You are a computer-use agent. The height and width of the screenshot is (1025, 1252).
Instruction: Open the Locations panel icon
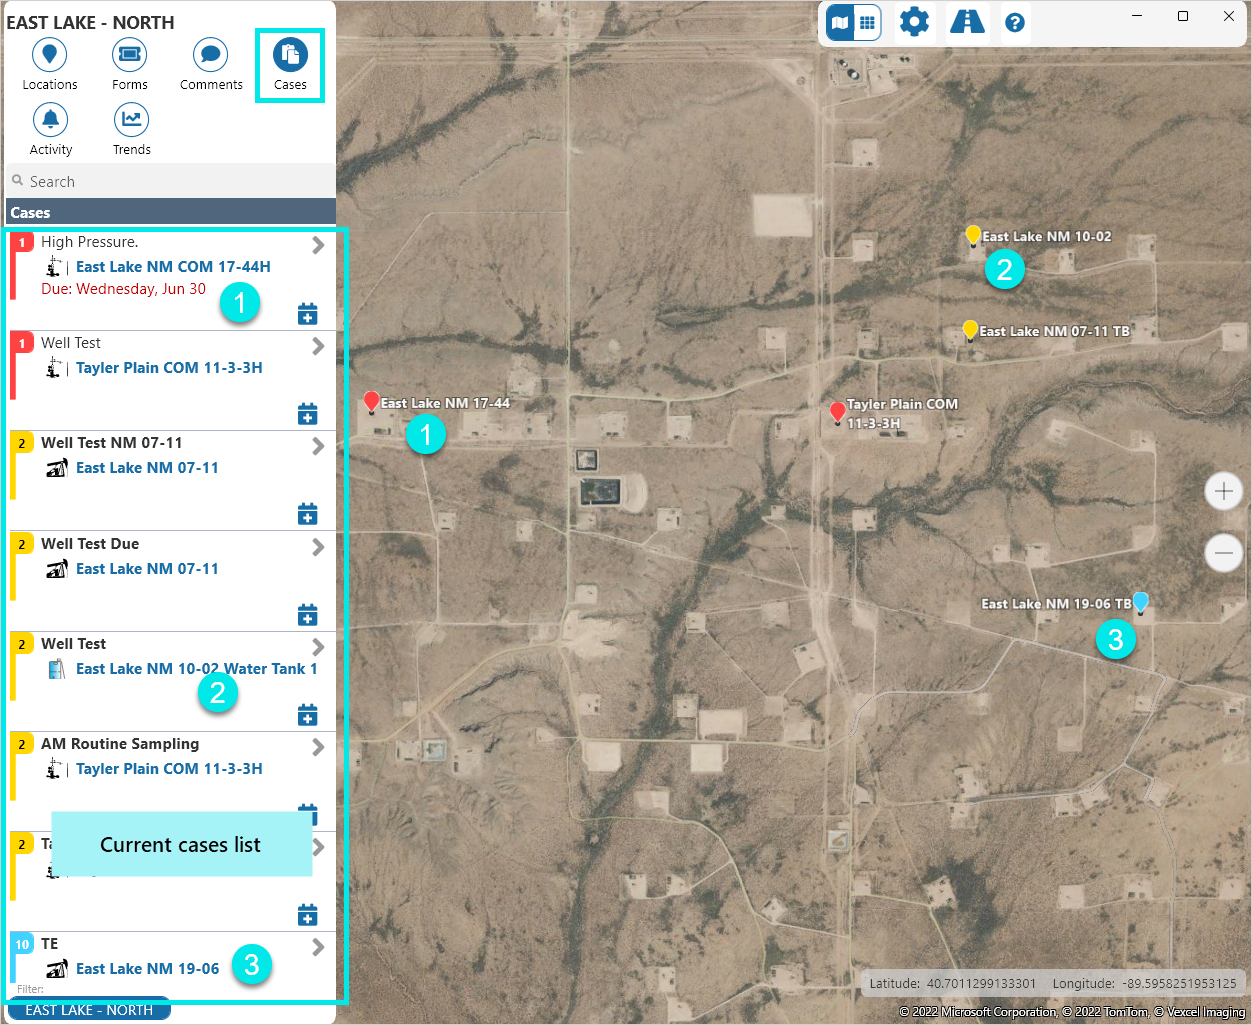[x=50, y=55]
